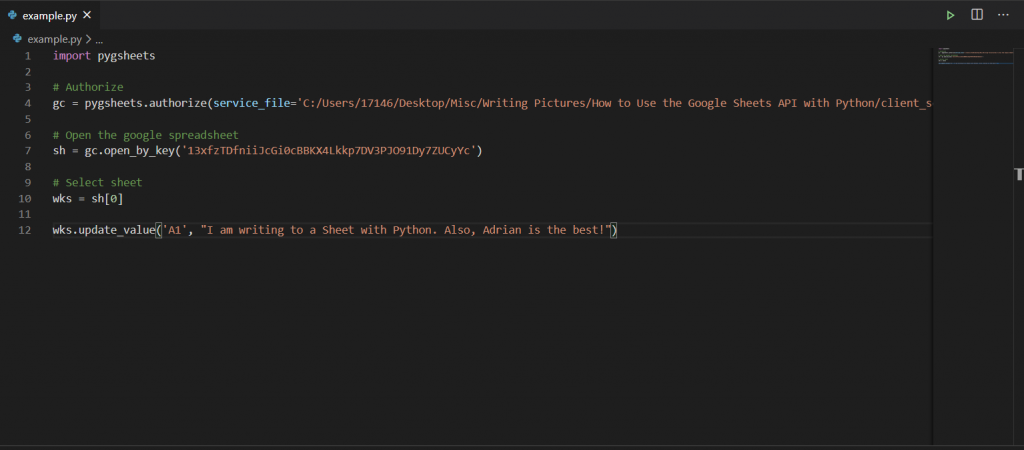Open example.py breadcrumb item
Viewport: 1024px width, 450px height.
click(x=54, y=39)
